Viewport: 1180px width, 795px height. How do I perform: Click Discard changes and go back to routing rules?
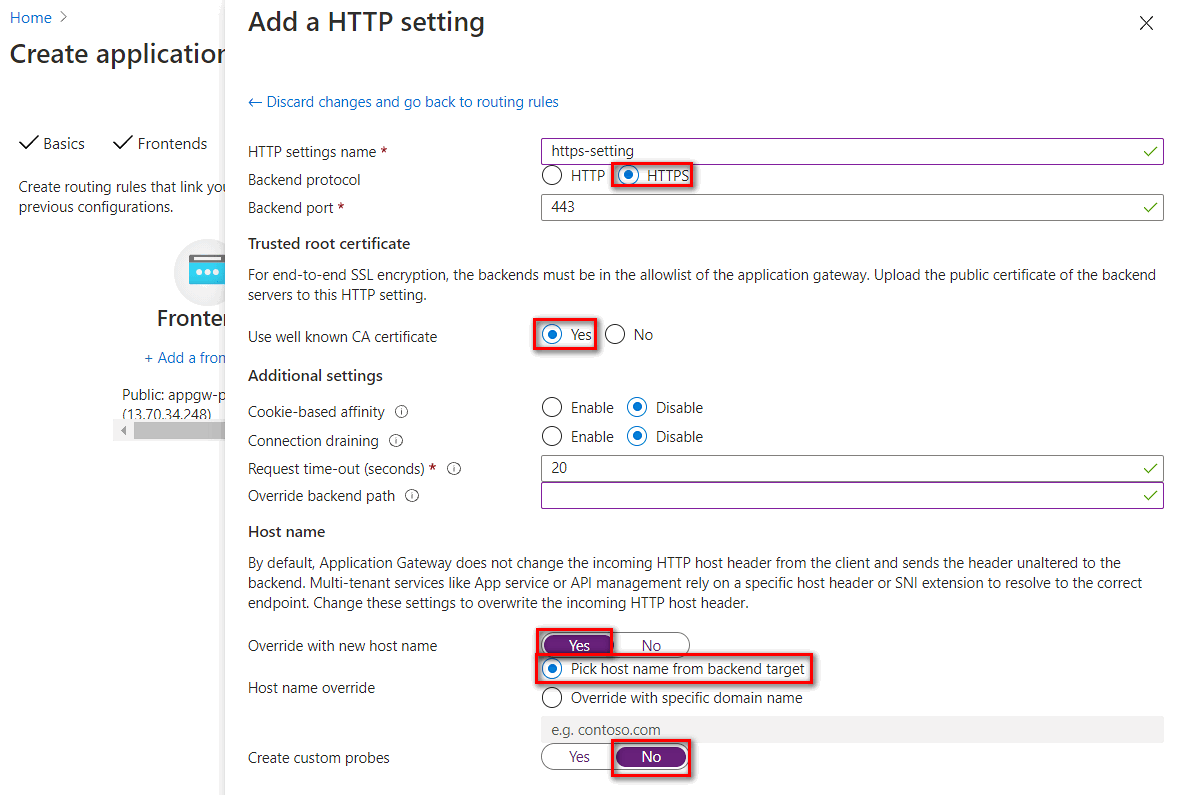pyautogui.click(x=403, y=101)
